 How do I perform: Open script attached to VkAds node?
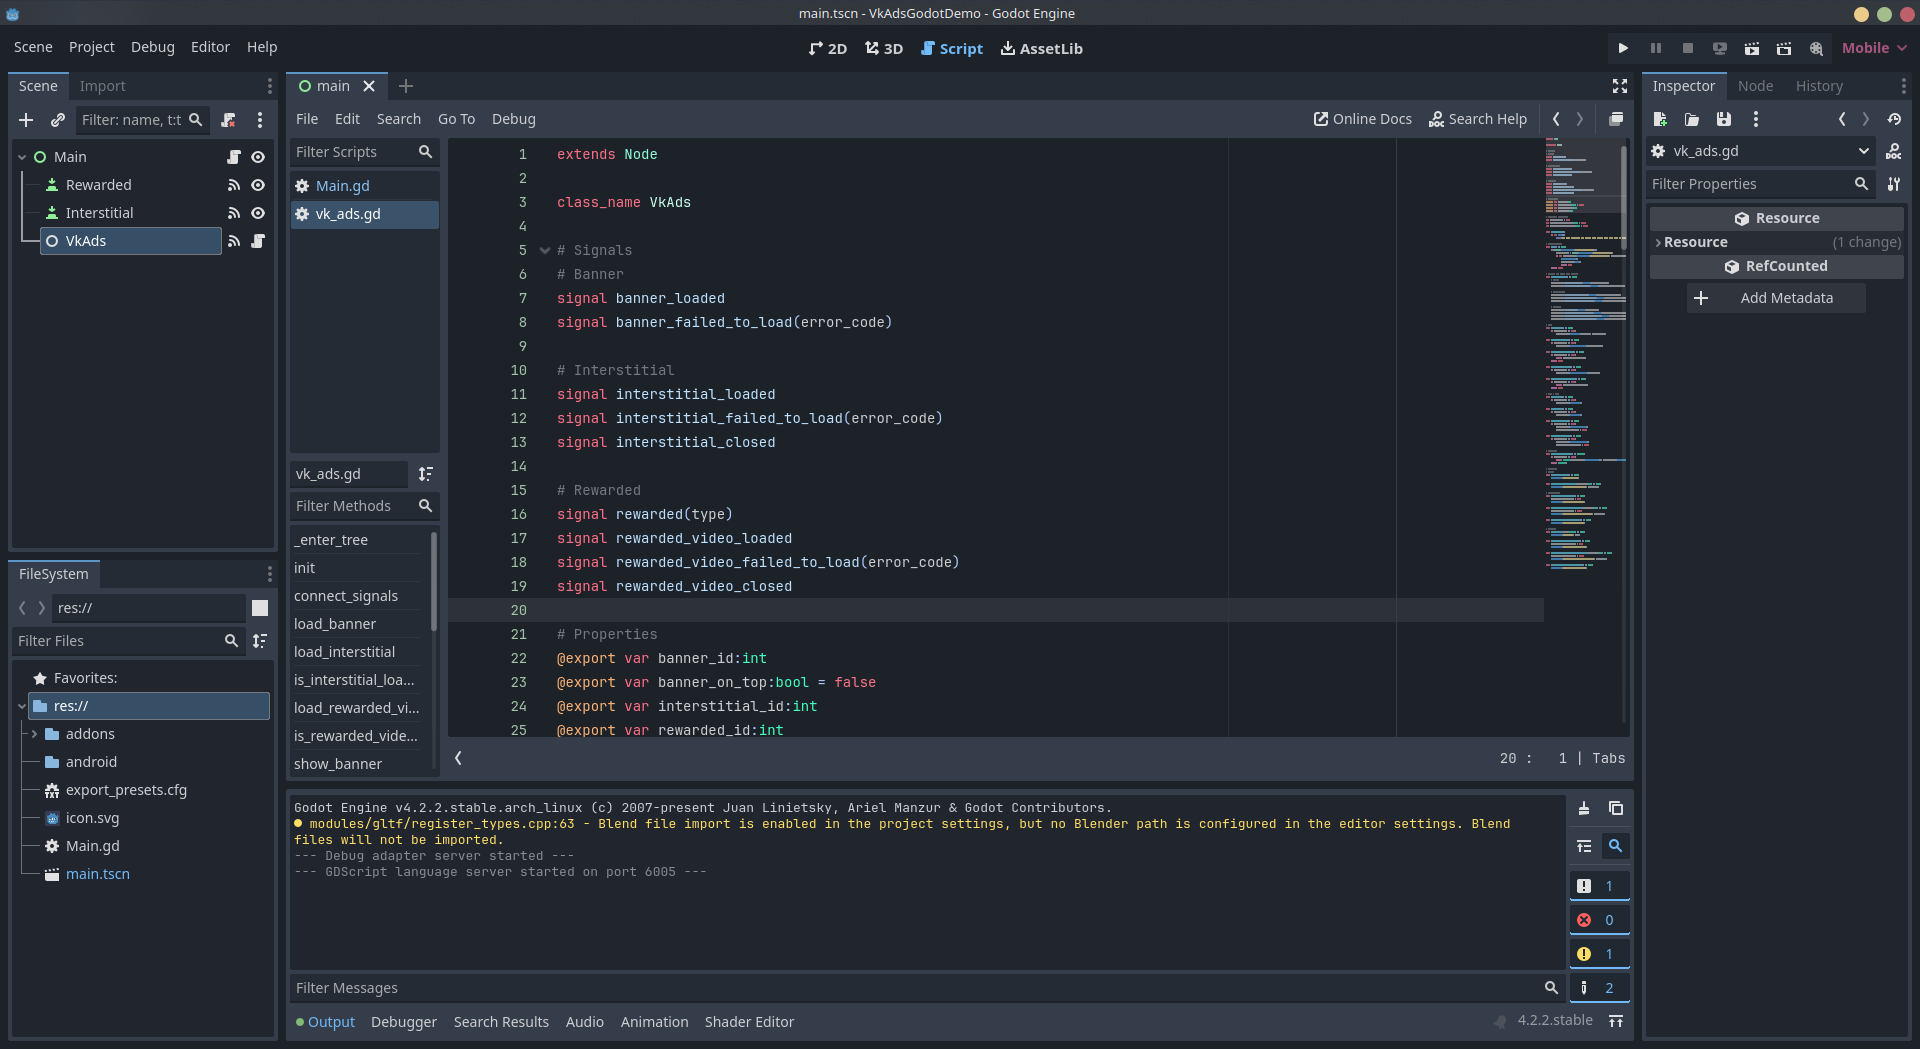click(258, 241)
